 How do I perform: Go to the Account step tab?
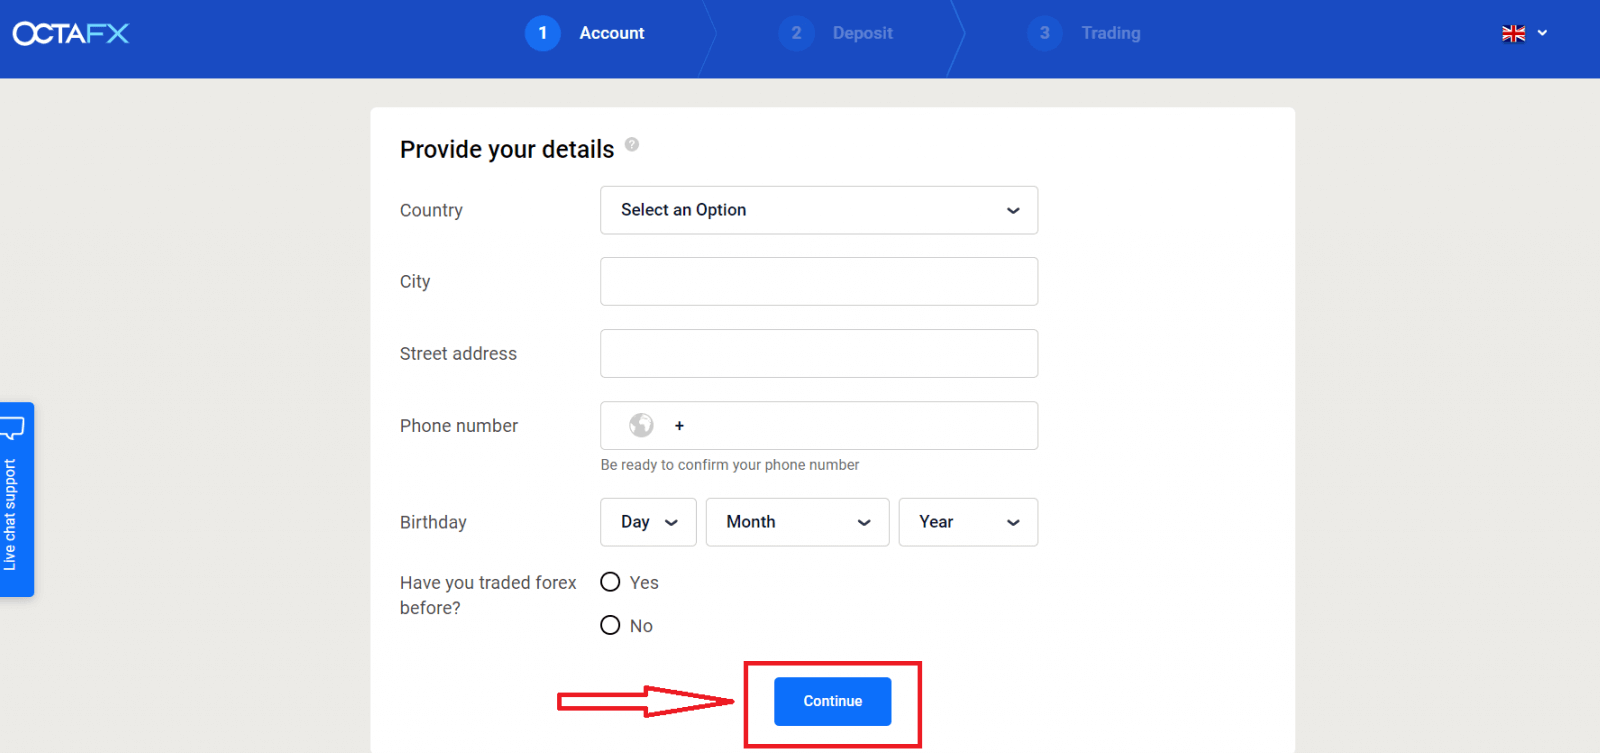[x=612, y=33]
